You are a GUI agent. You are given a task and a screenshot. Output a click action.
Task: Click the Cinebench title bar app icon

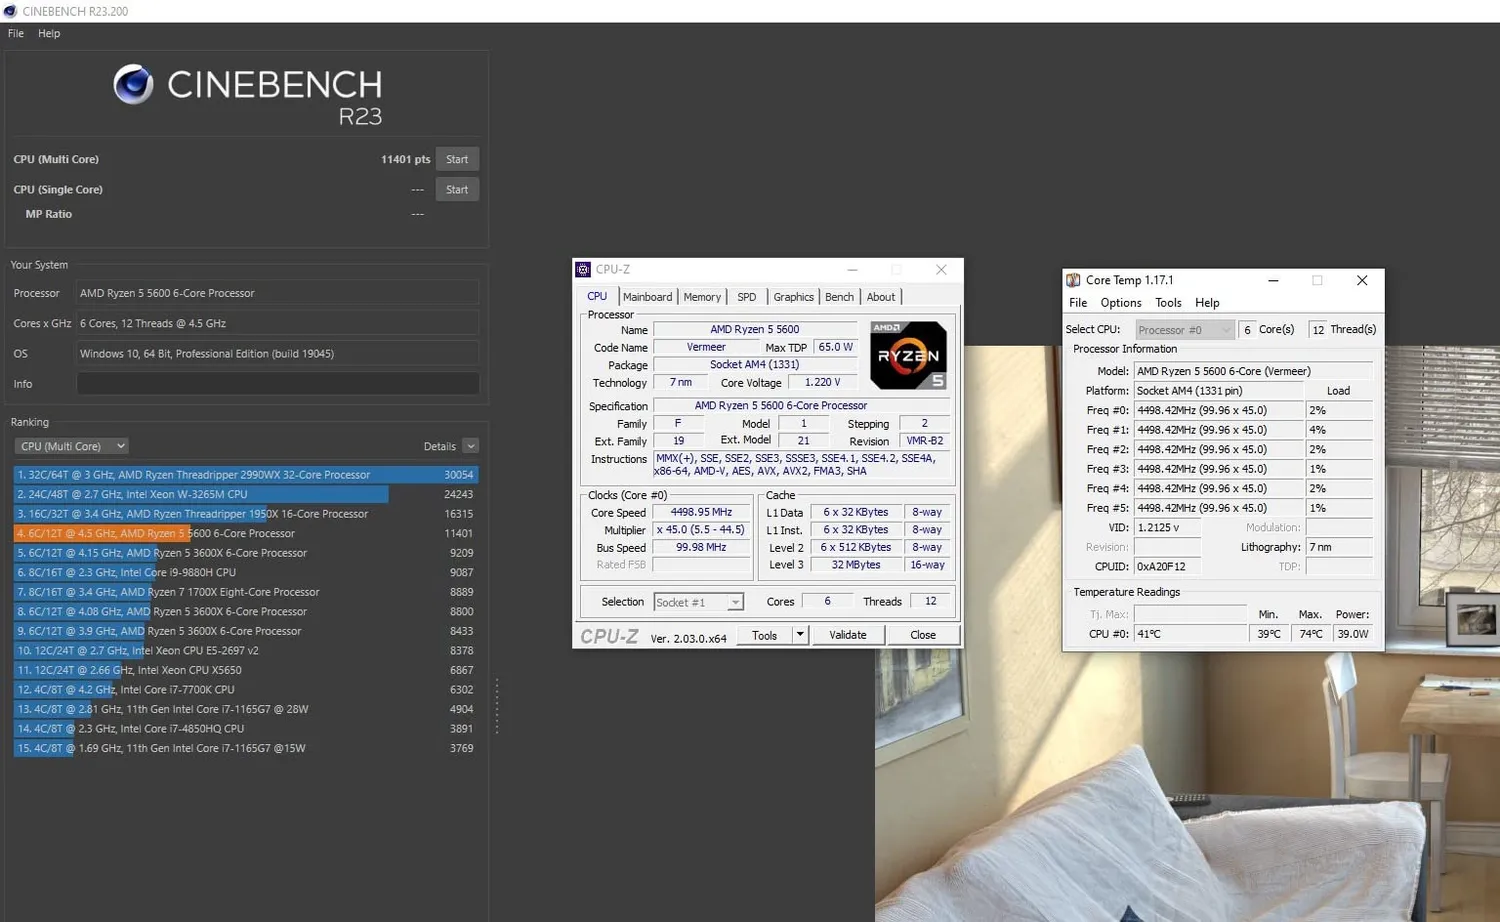click(10, 11)
